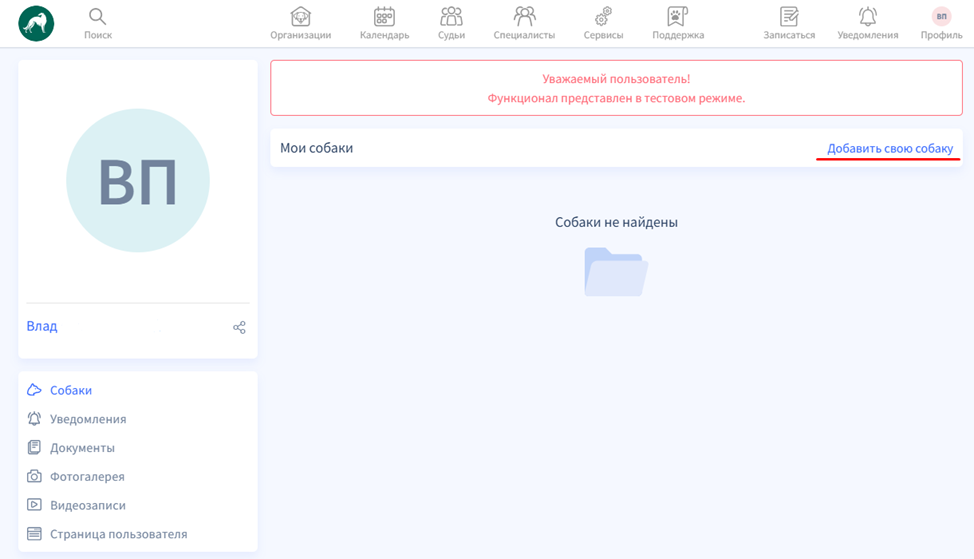
Task: Open Фотогалерея in the sidebar
Action: [87, 477]
